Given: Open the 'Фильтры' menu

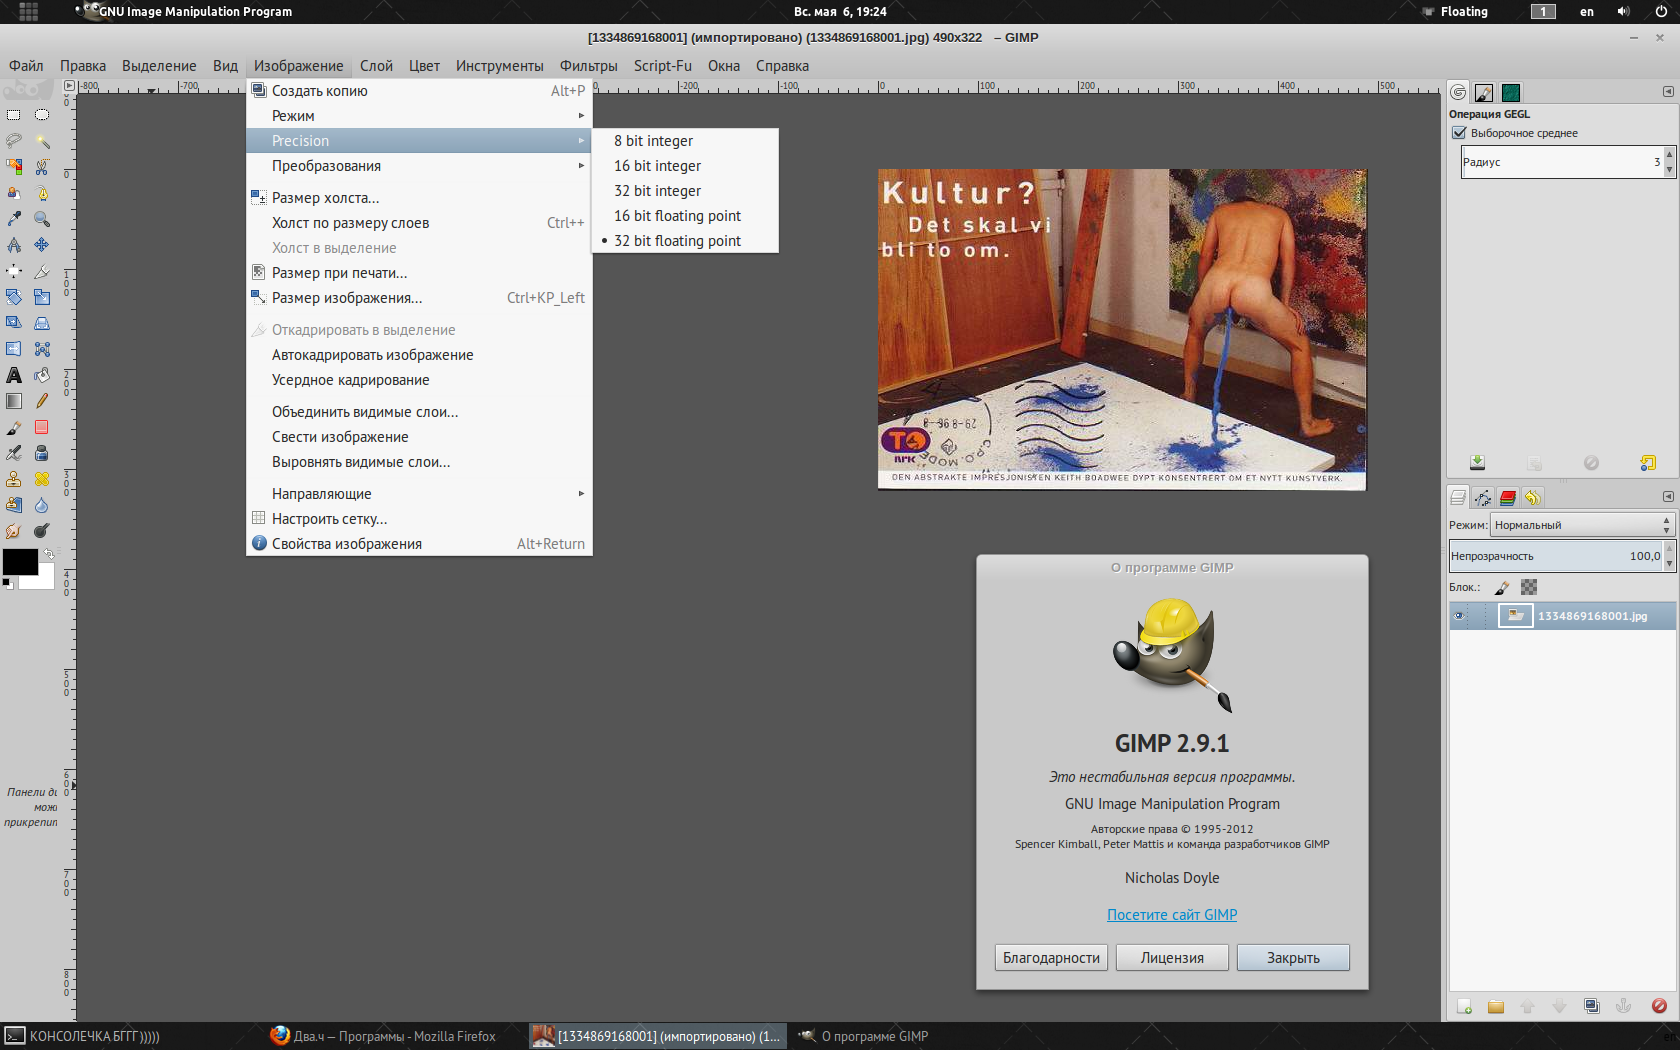Looking at the screenshot, I should [x=588, y=66].
